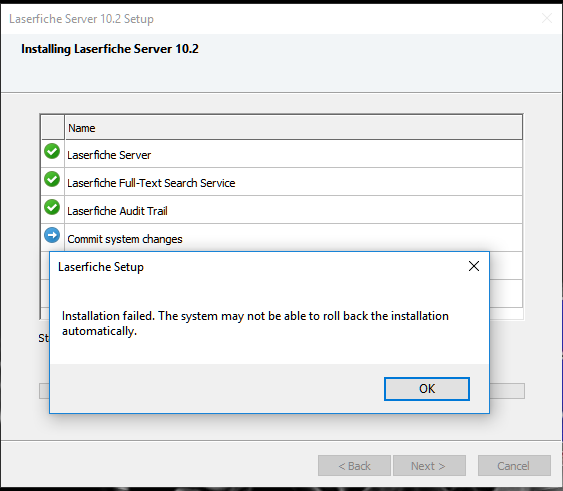The image size is (563, 491).
Task: Click the green checkmark beside Laserfiche Server
Action: tap(52, 151)
